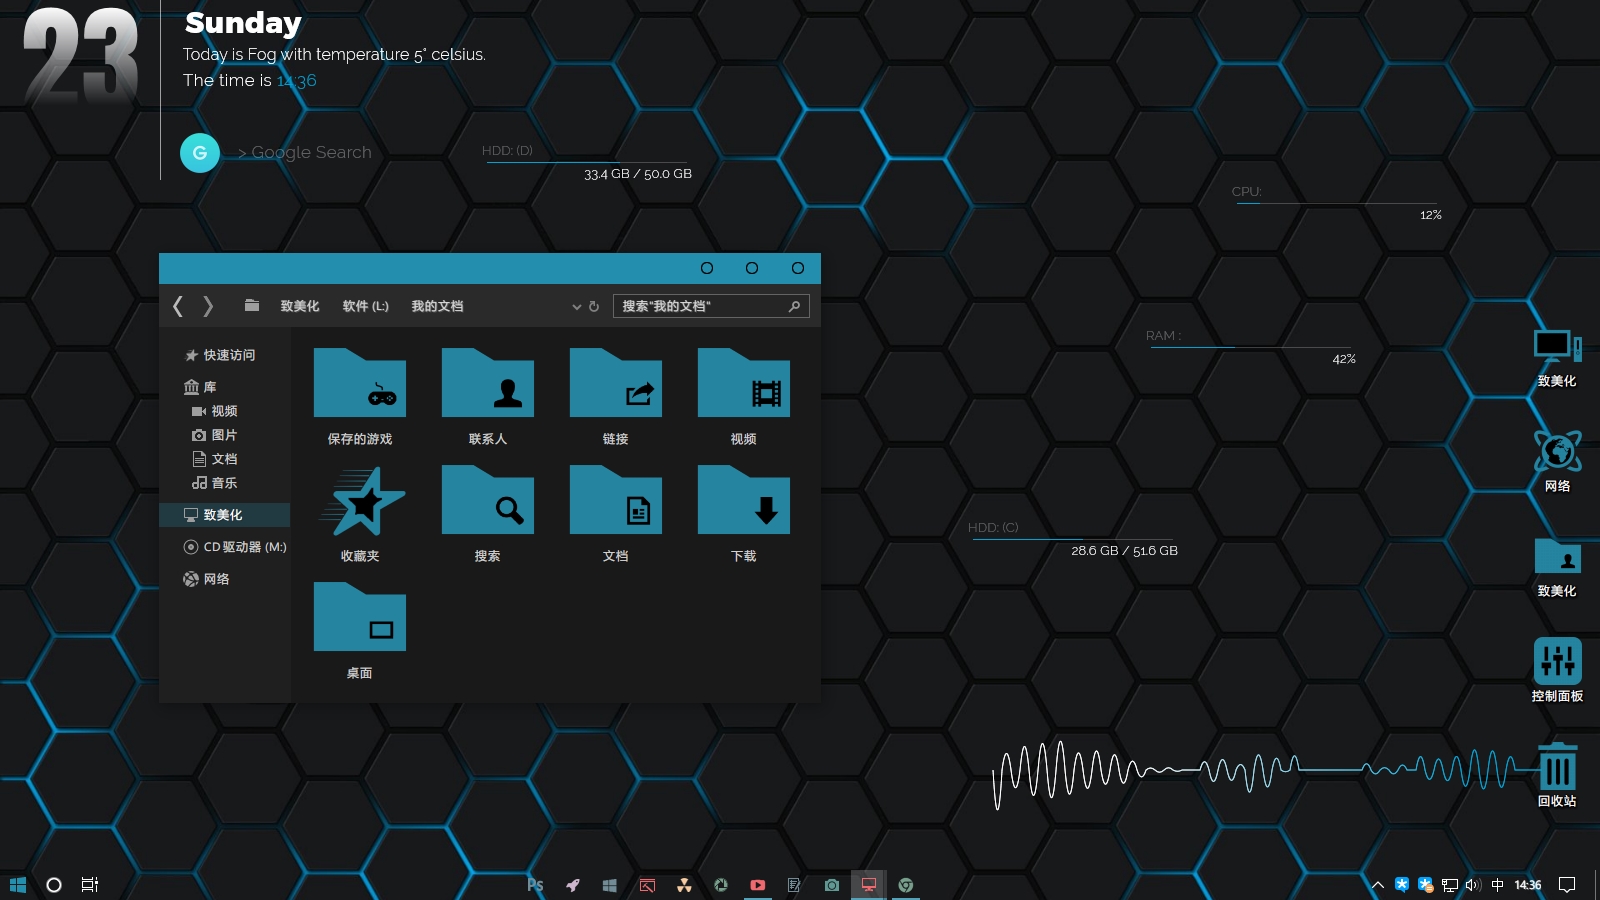Select 网络 in the sidebar

pos(206,579)
